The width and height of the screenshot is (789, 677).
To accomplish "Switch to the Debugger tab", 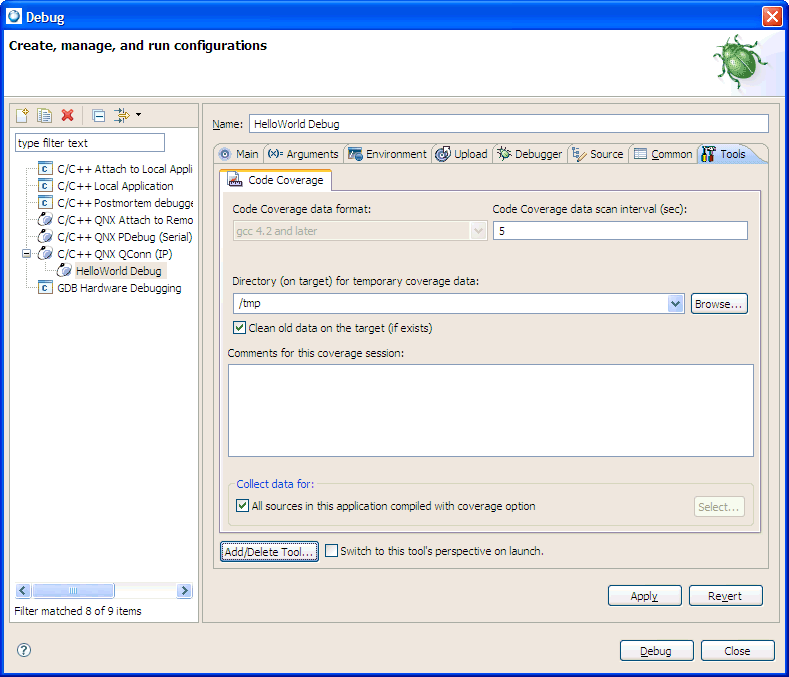I will pos(529,154).
